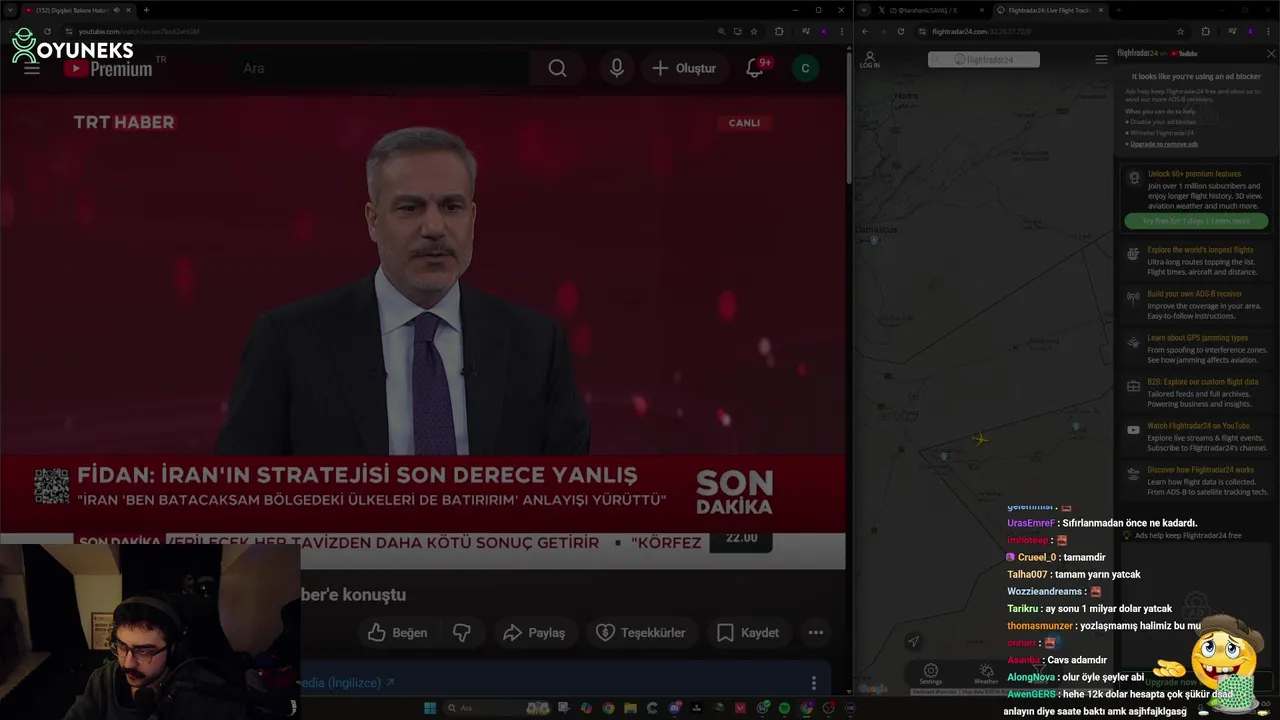Click 'Try free for 7 days' green button
Screen dimensions: 1280x720
pos(1196,221)
